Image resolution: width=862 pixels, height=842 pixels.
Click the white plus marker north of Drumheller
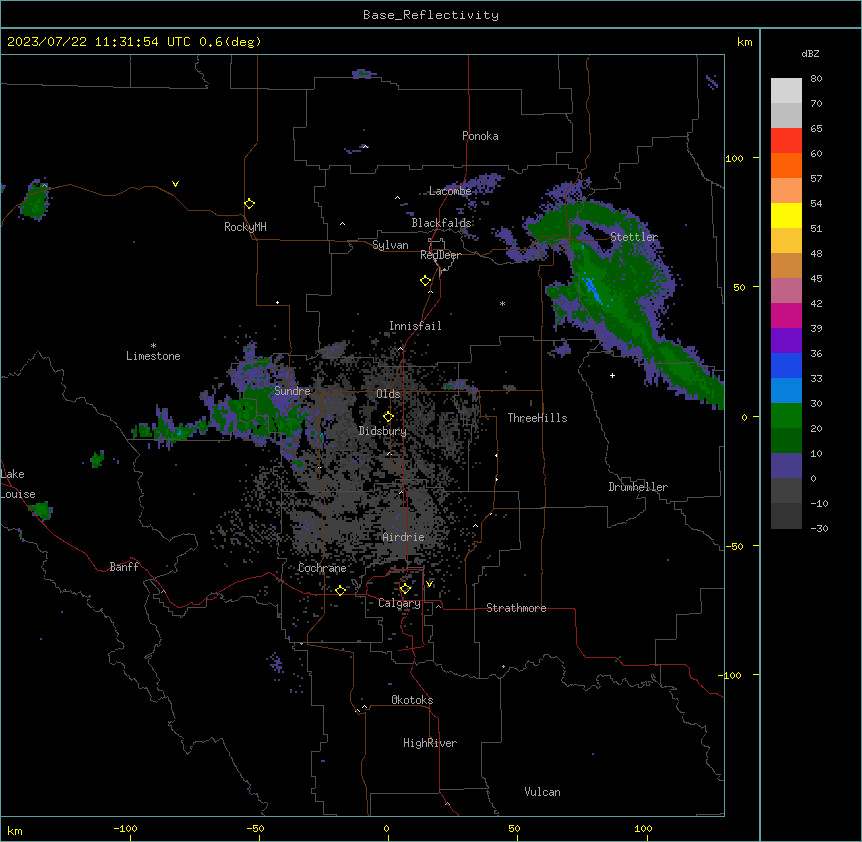612,375
